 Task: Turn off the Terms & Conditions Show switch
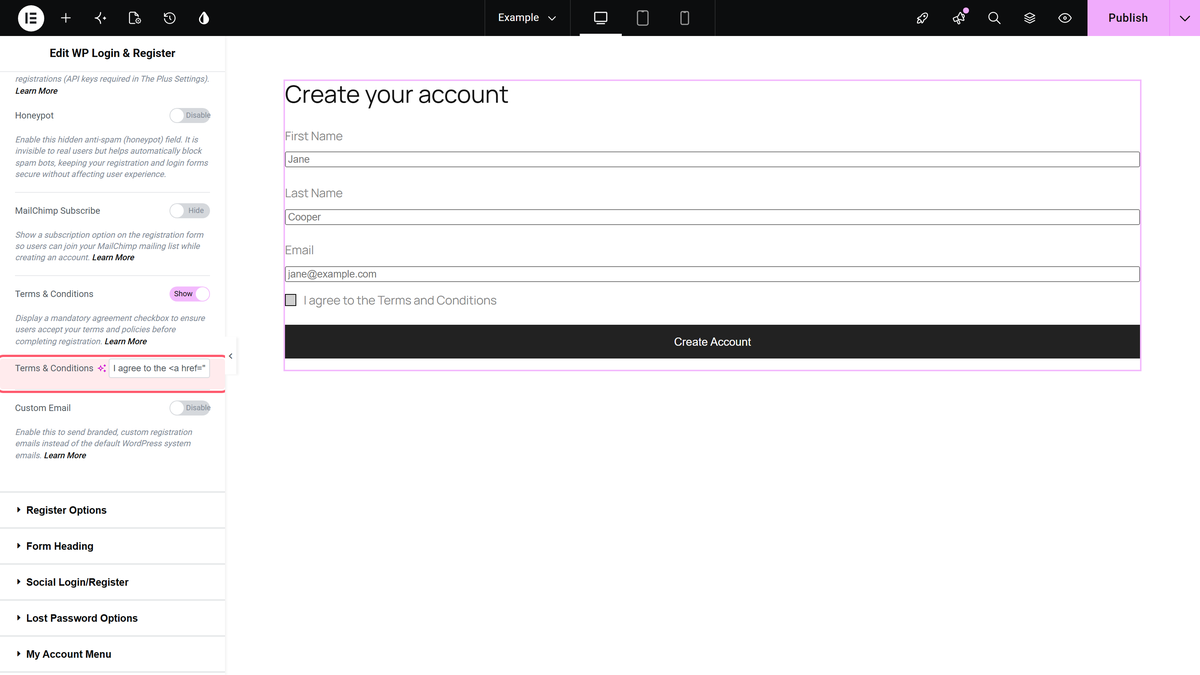click(190, 294)
